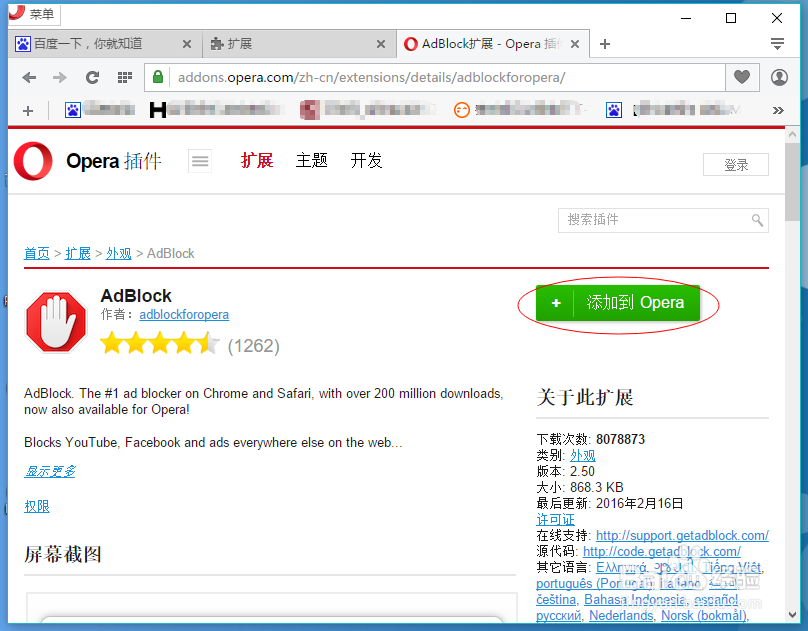
Task: Close the AdBlock扩展 tab
Action: pyautogui.click(x=575, y=44)
